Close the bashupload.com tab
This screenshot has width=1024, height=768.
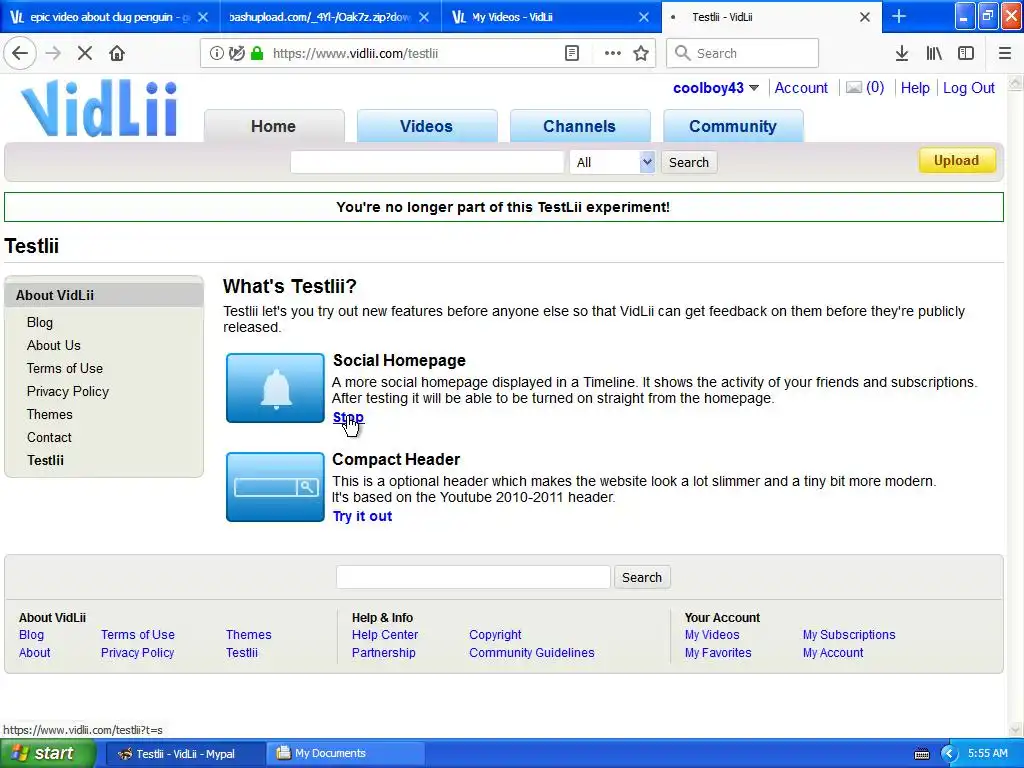click(x=424, y=17)
